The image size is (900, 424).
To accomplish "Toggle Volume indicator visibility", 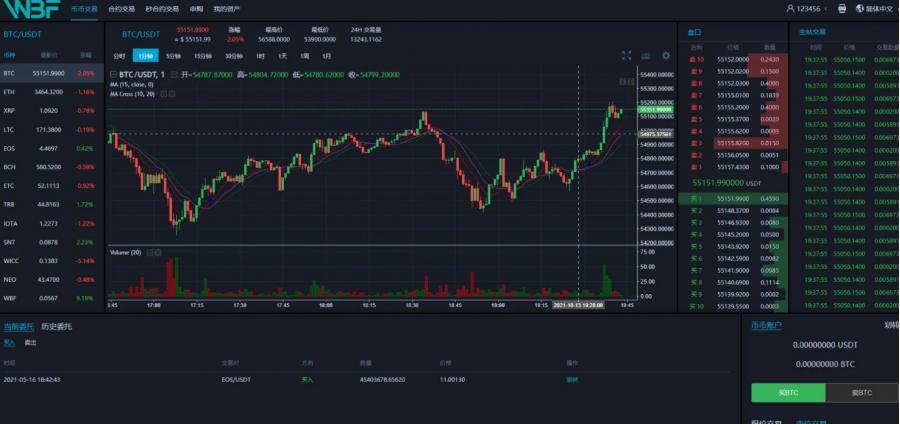I will click(x=149, y=252).
